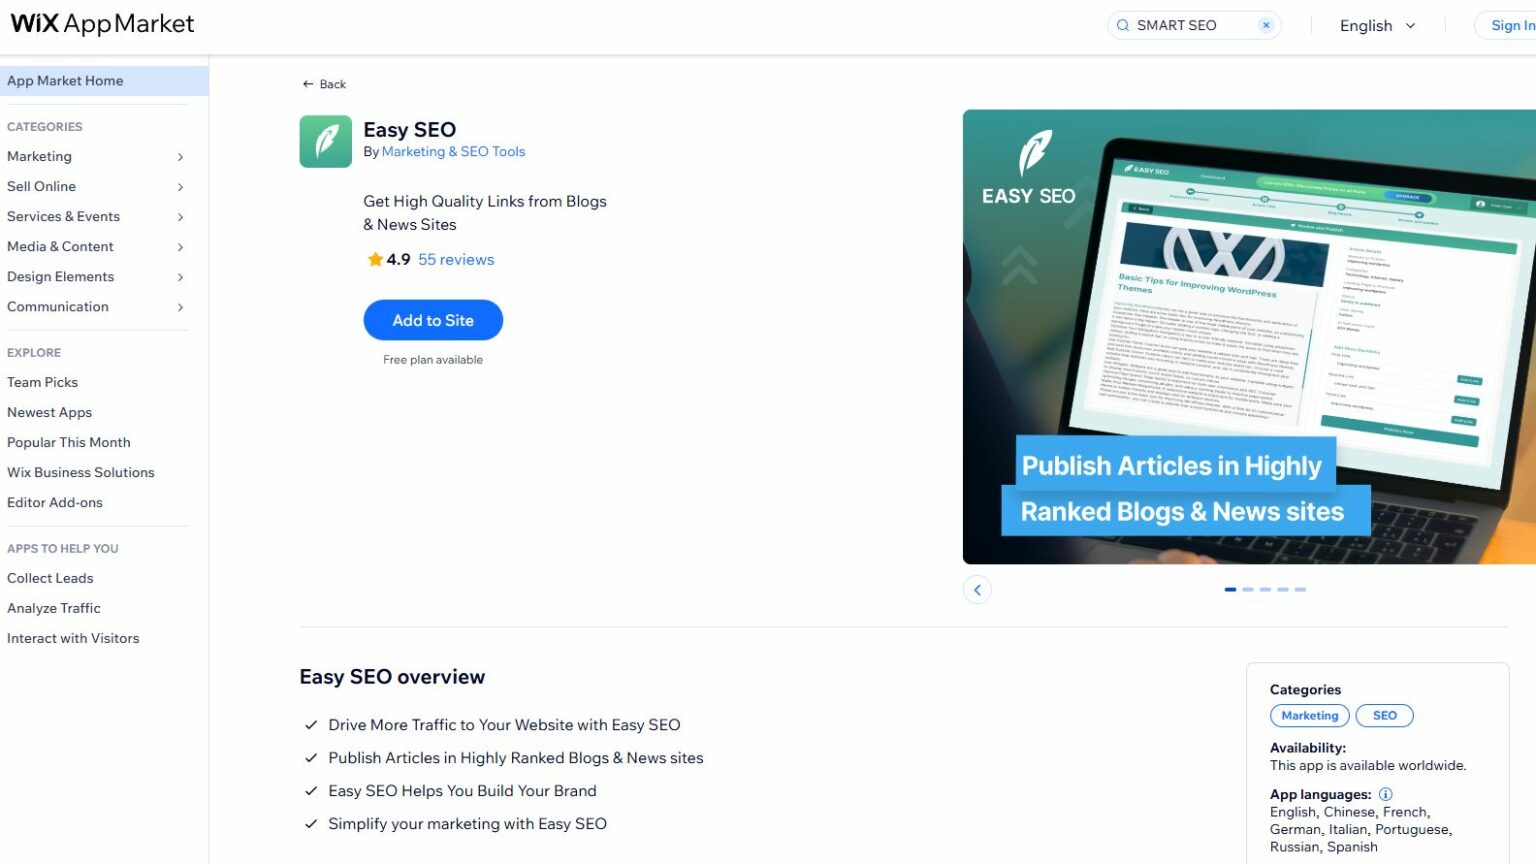Open the App languages info tooltip icon
1536x864 pixels.
1386,793
